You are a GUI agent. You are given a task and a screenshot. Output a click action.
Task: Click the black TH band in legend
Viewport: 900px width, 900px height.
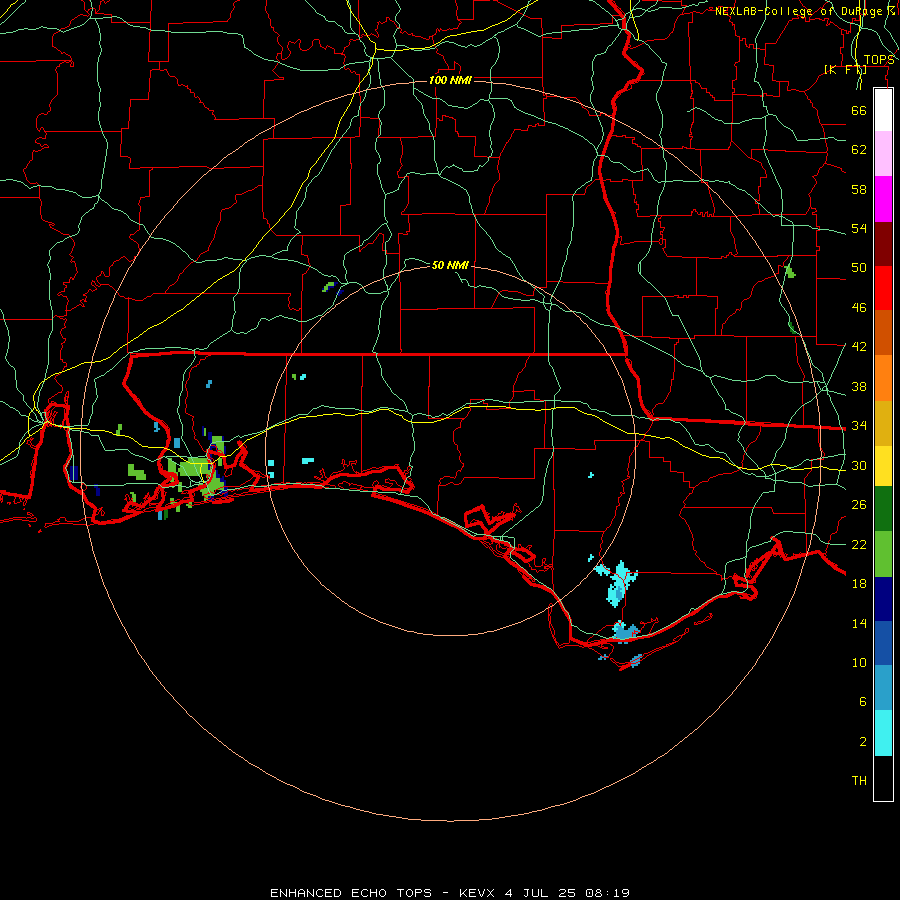883,778
